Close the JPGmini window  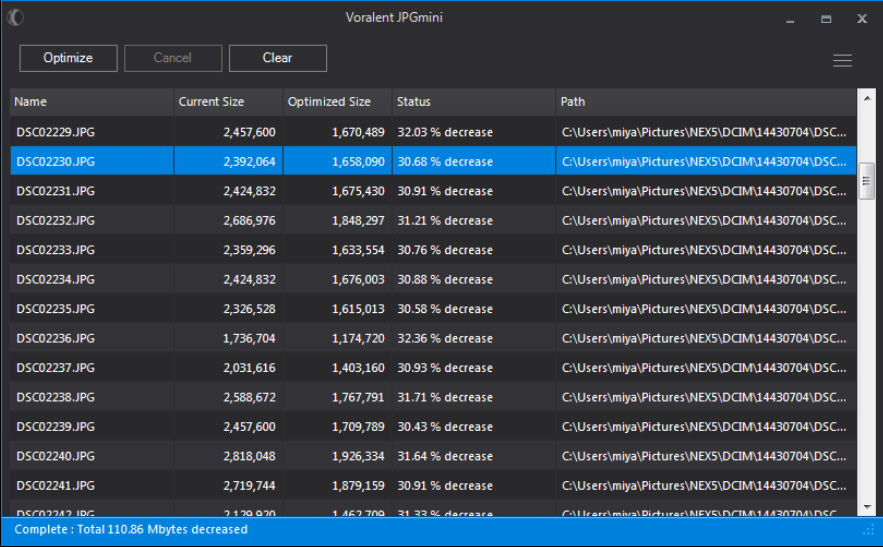862,19
